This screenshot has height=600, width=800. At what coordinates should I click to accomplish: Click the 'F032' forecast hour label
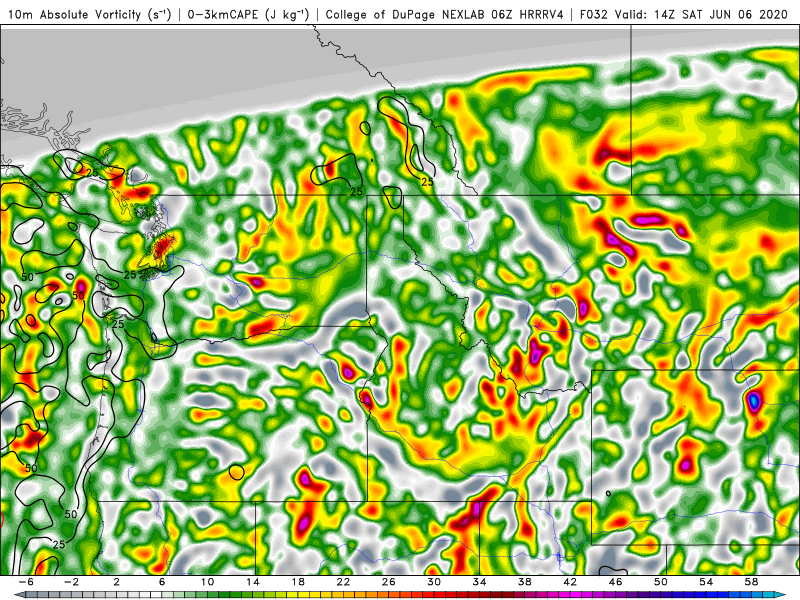click(x=594, y=15)
